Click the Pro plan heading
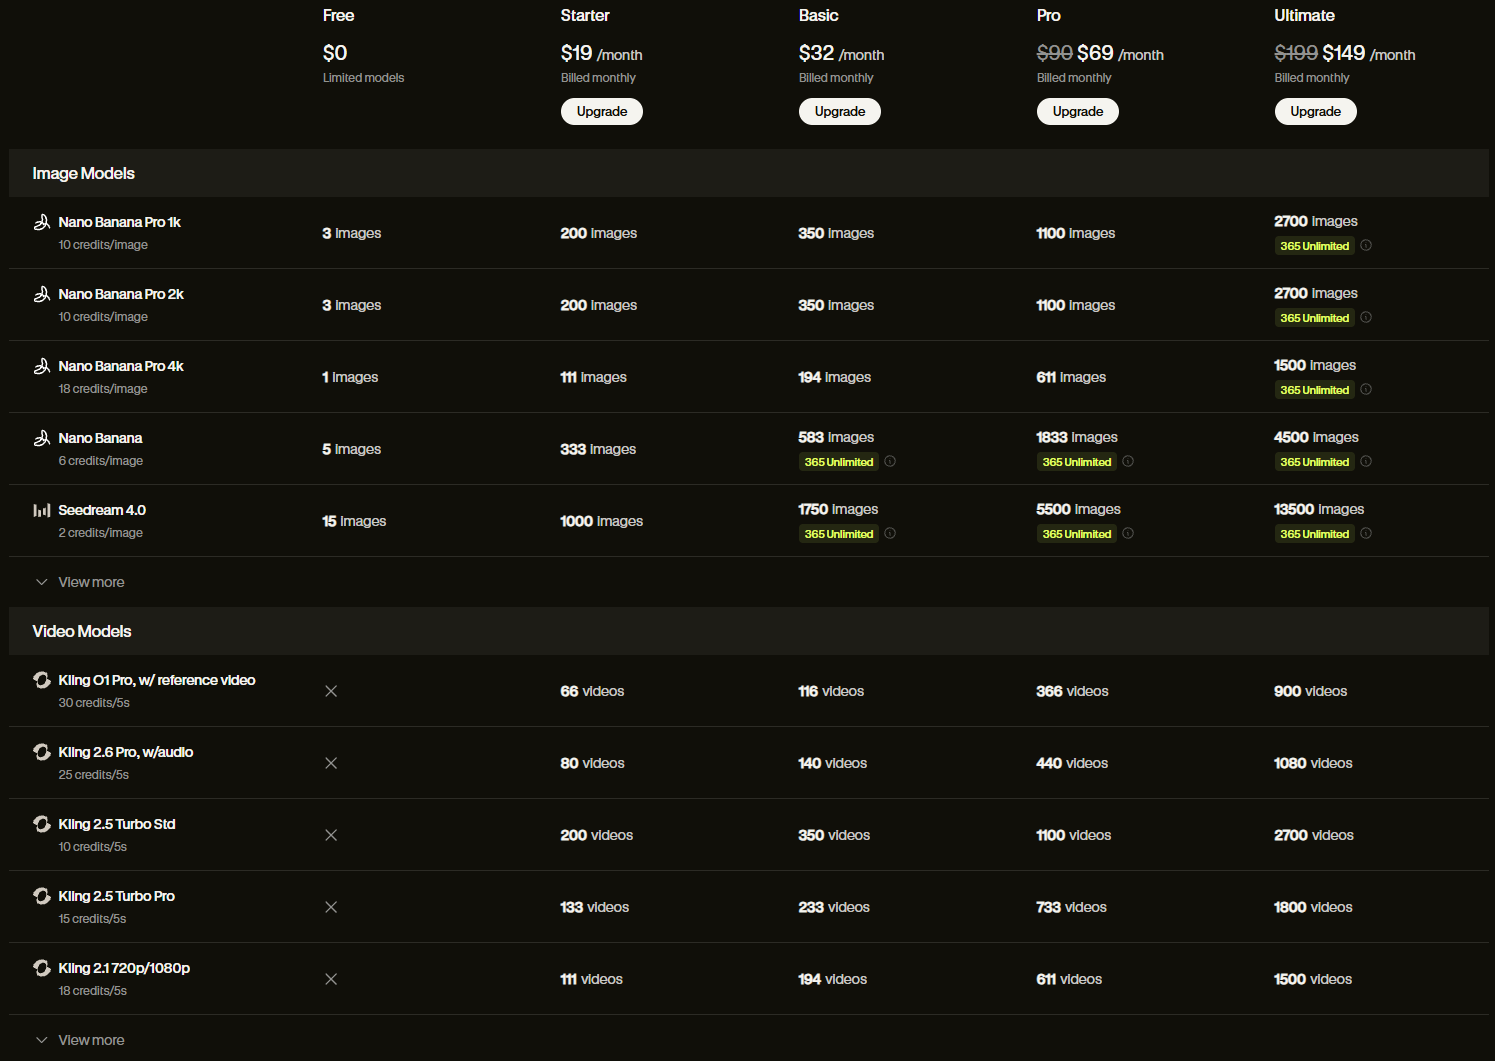Image resolution: width=1495 pixels, height=1061 pixels. 1048,15
